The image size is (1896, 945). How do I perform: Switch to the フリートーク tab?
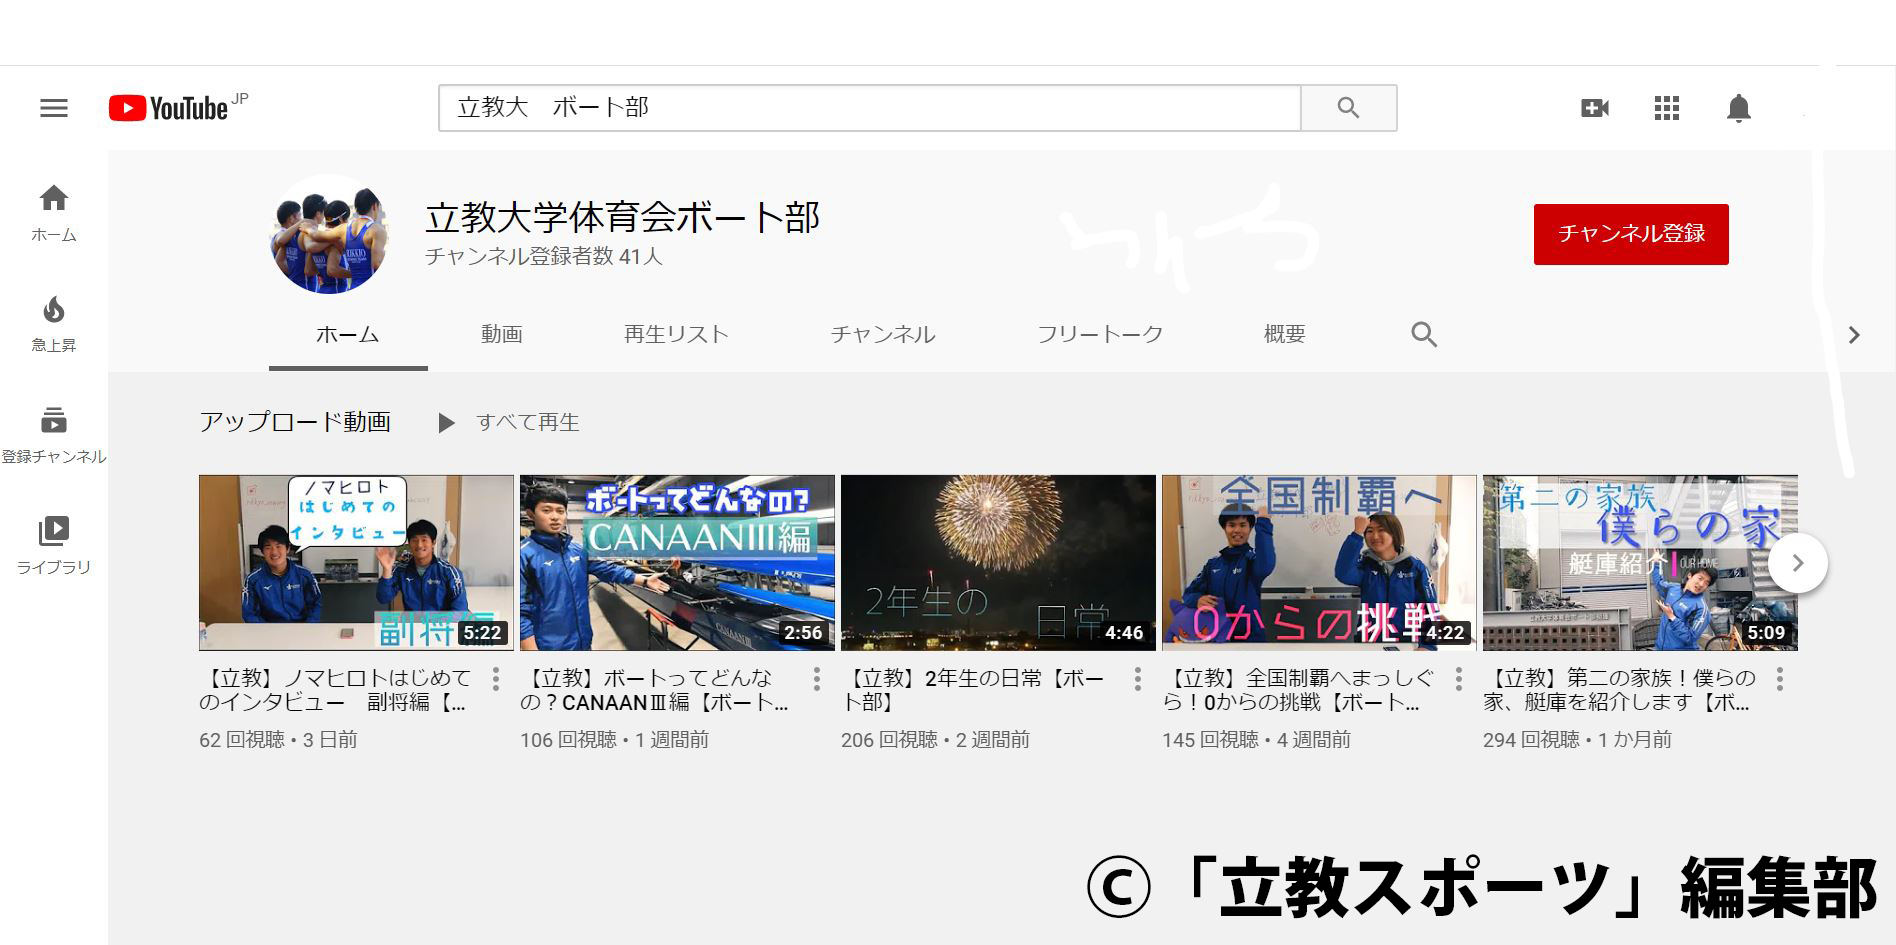coord(1100,334)
